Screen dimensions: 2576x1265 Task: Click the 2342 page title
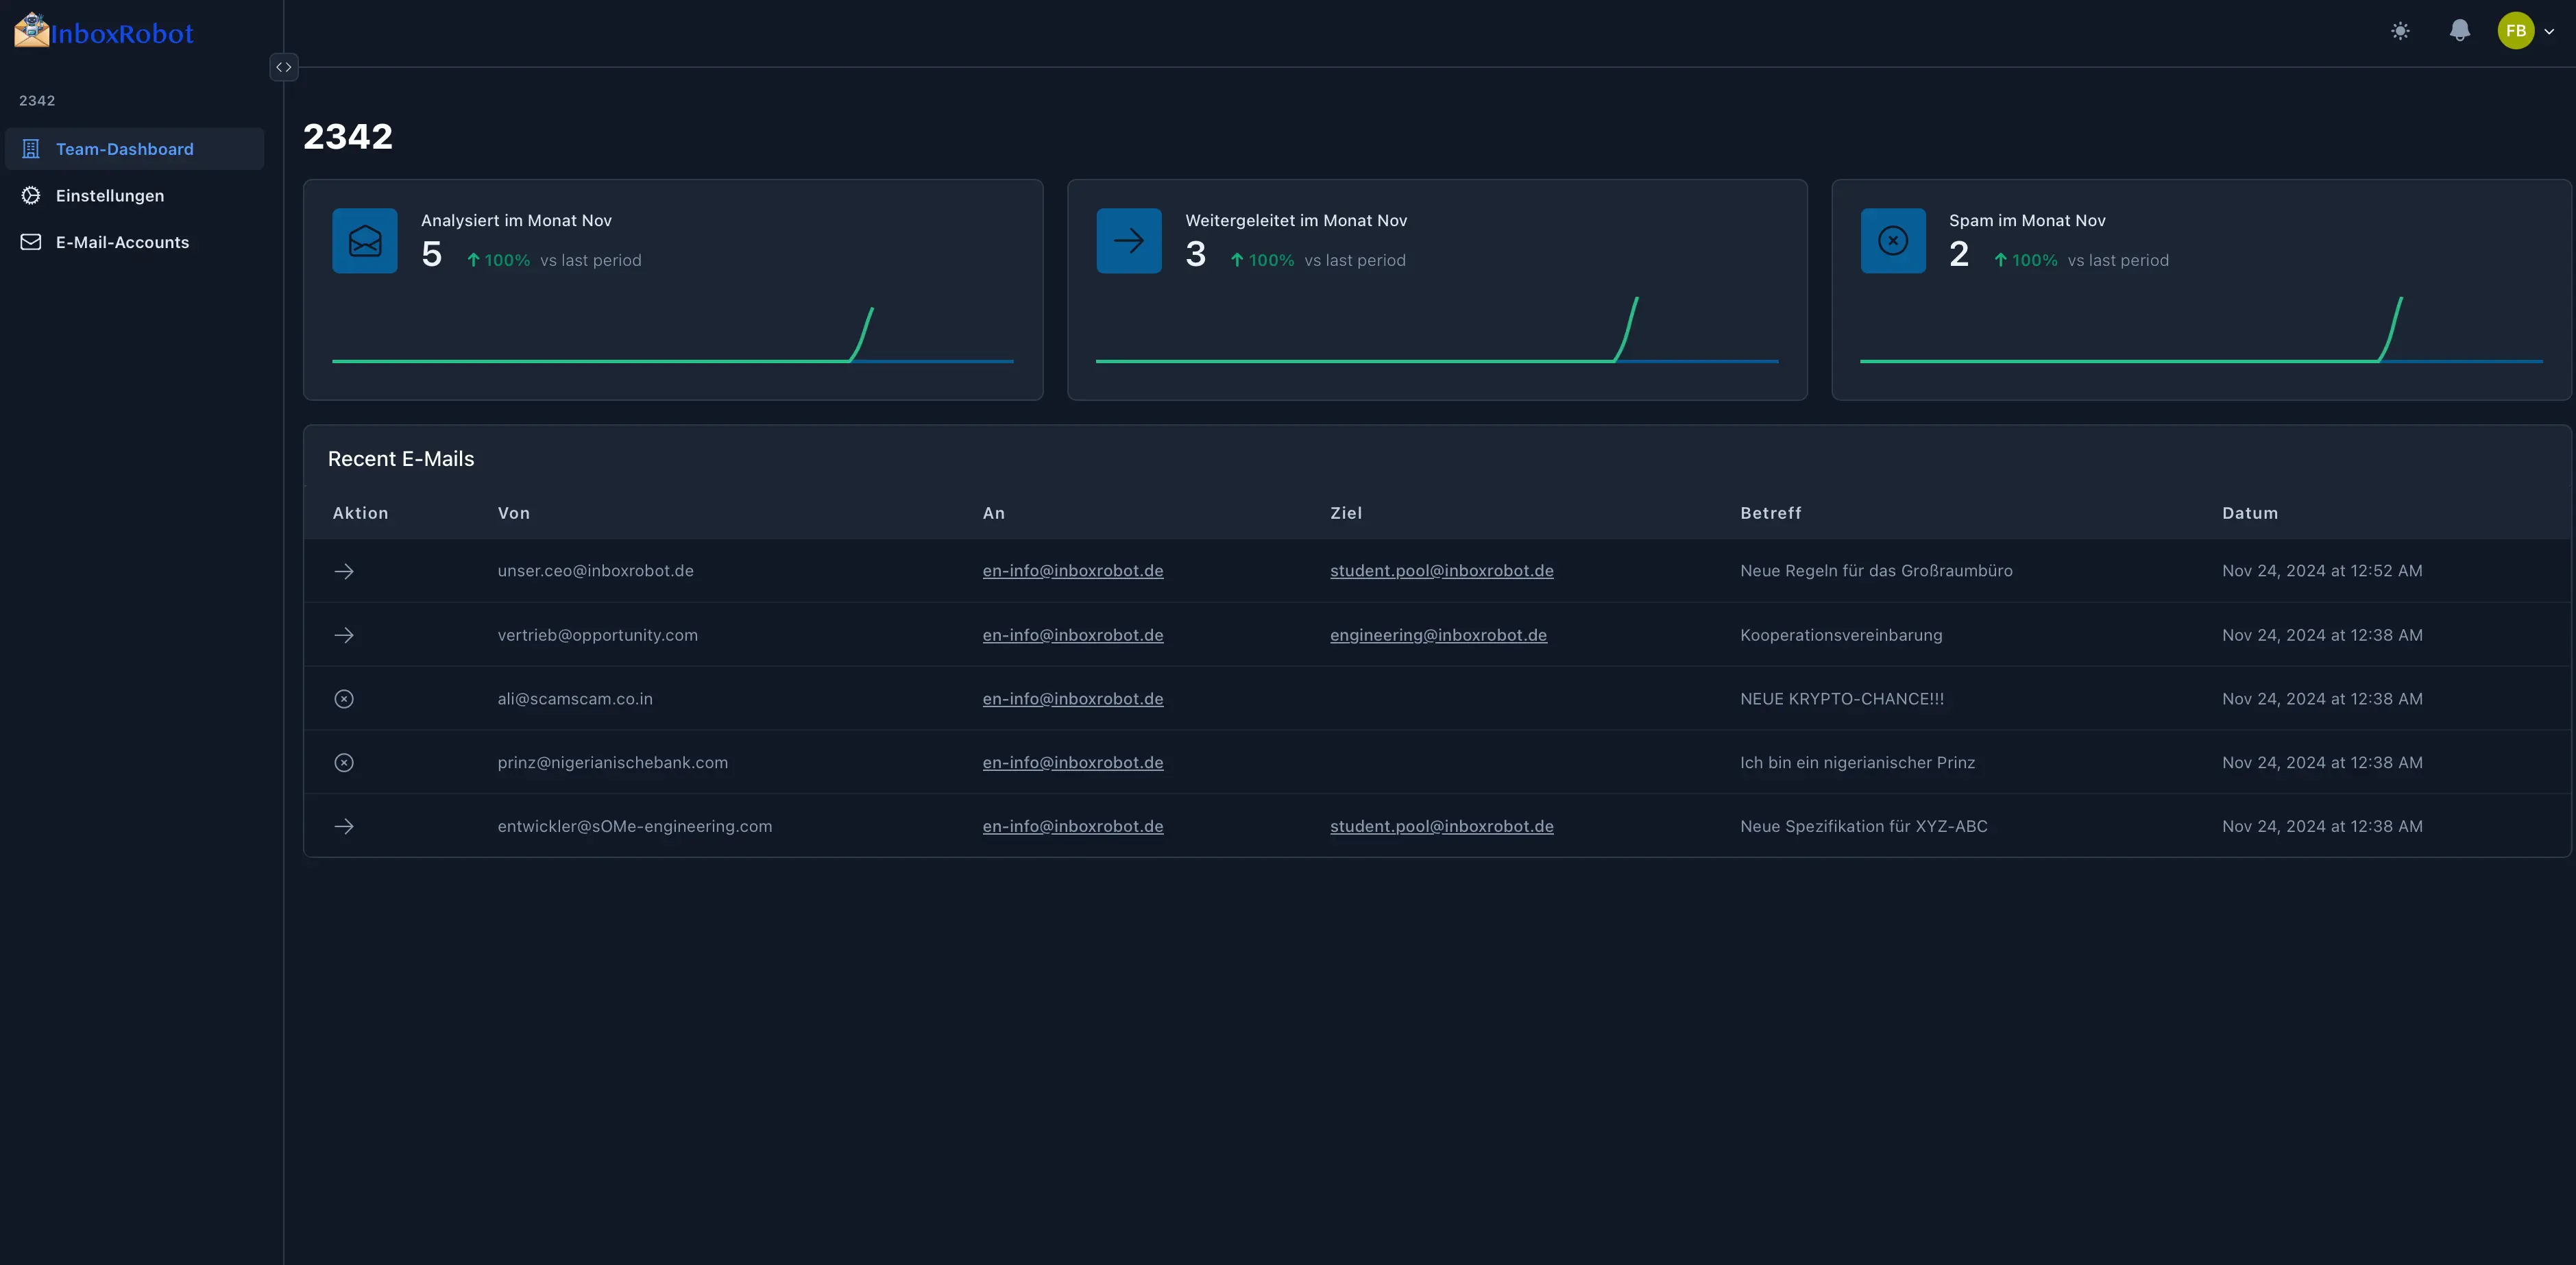coord(348,136)
